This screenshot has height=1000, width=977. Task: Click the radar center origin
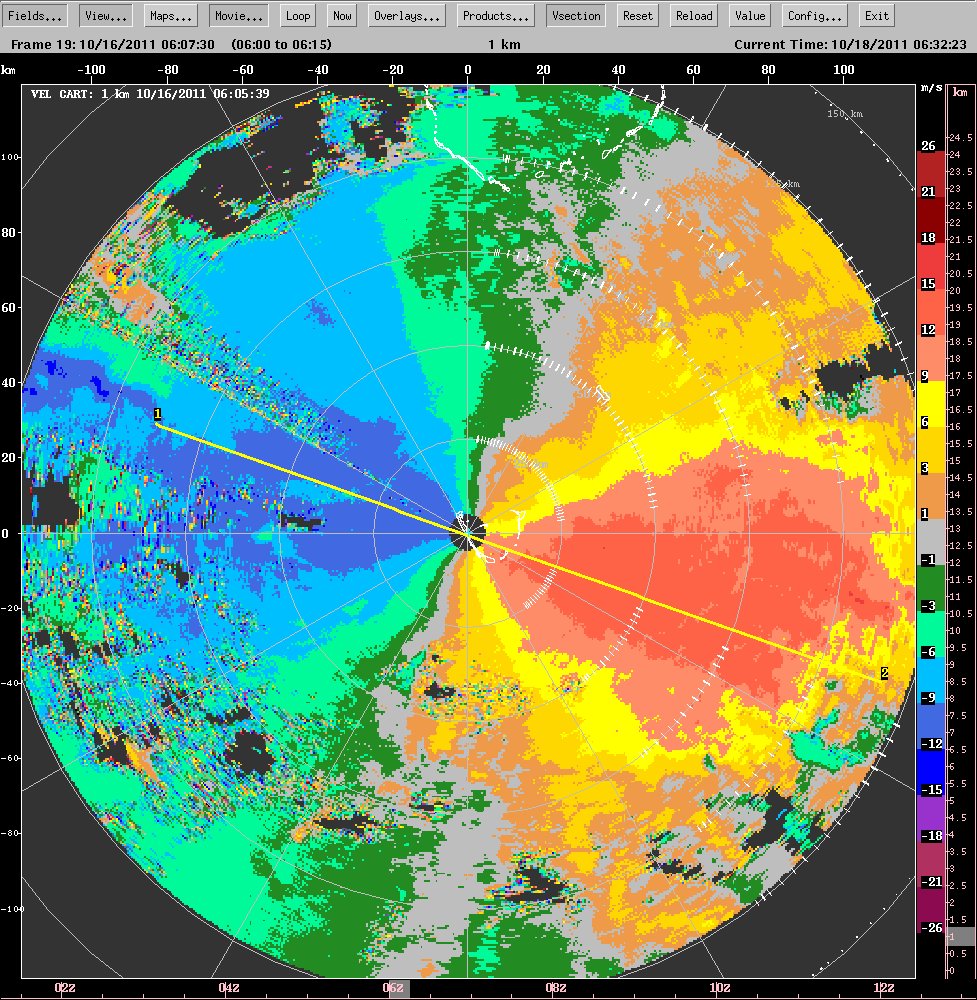468,533
